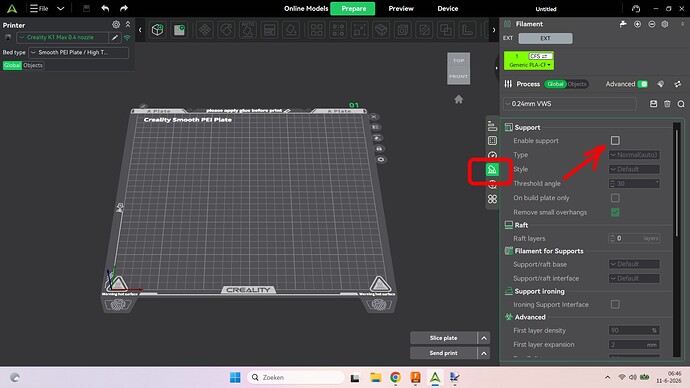Select Global in the Printer panel
Viewport: 690px width, 388px height.
click(x=12, y=65)
